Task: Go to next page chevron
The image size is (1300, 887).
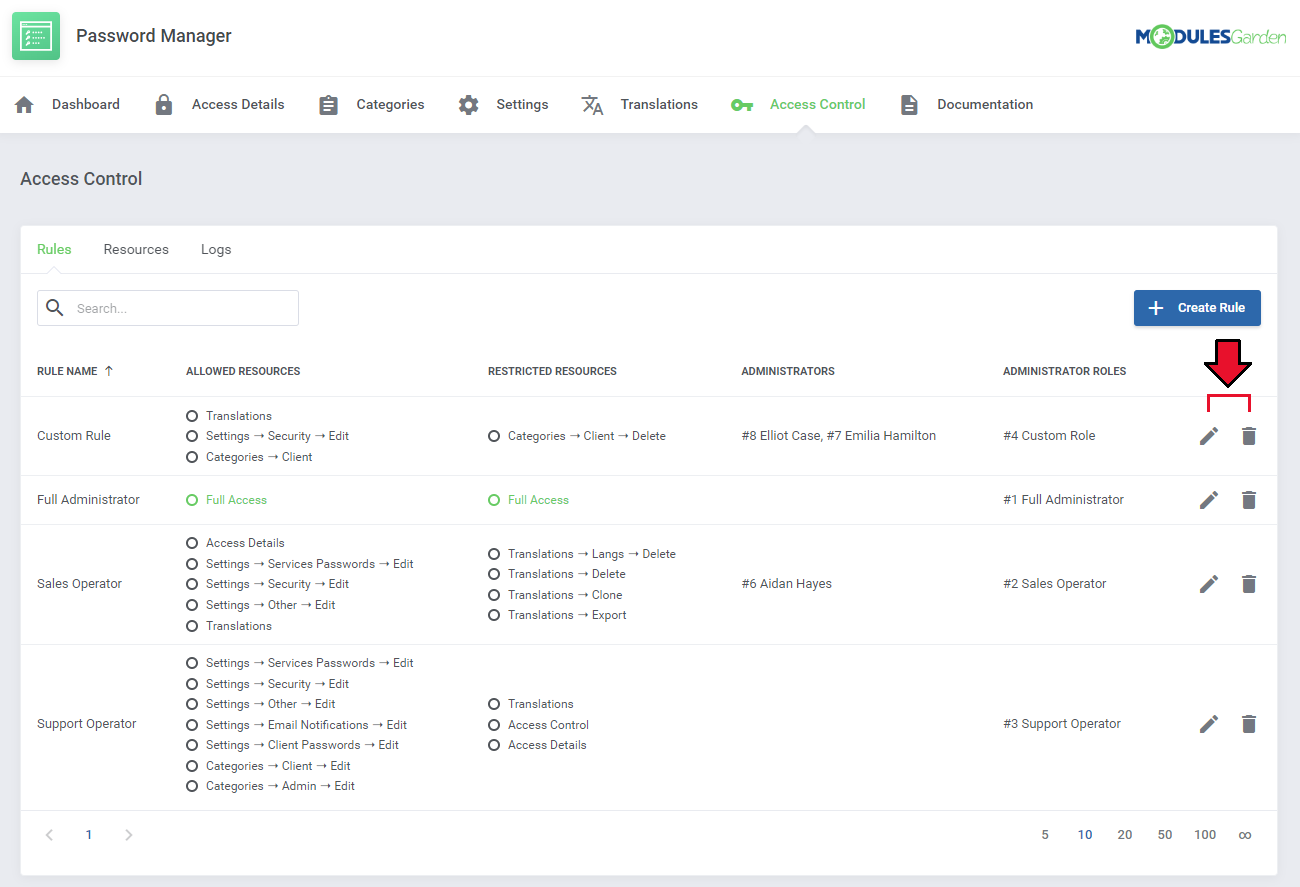Action: click(128, 835)
